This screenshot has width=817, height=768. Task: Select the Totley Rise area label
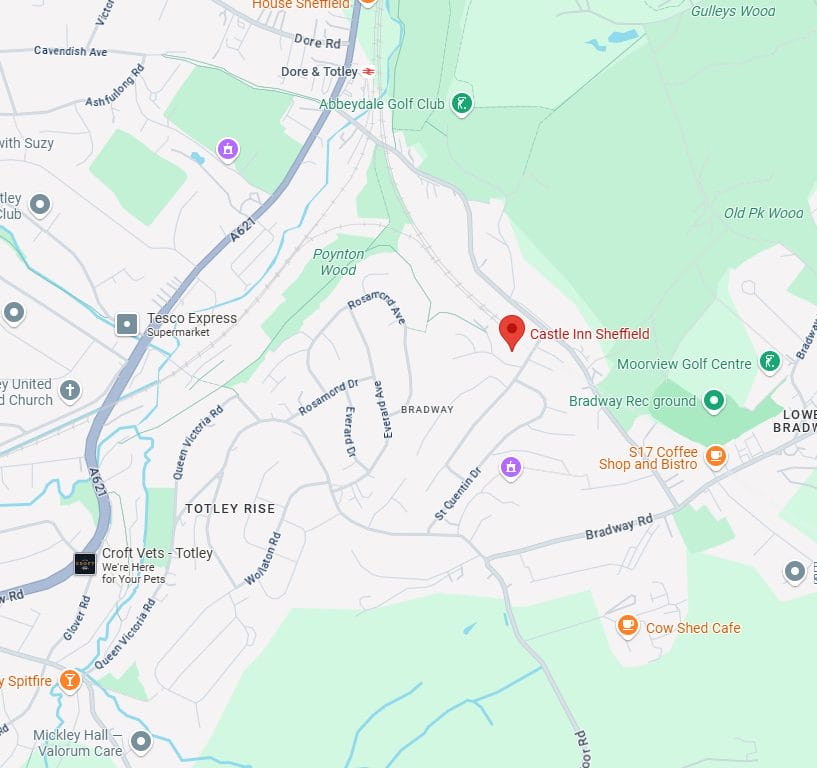point(230,509)
